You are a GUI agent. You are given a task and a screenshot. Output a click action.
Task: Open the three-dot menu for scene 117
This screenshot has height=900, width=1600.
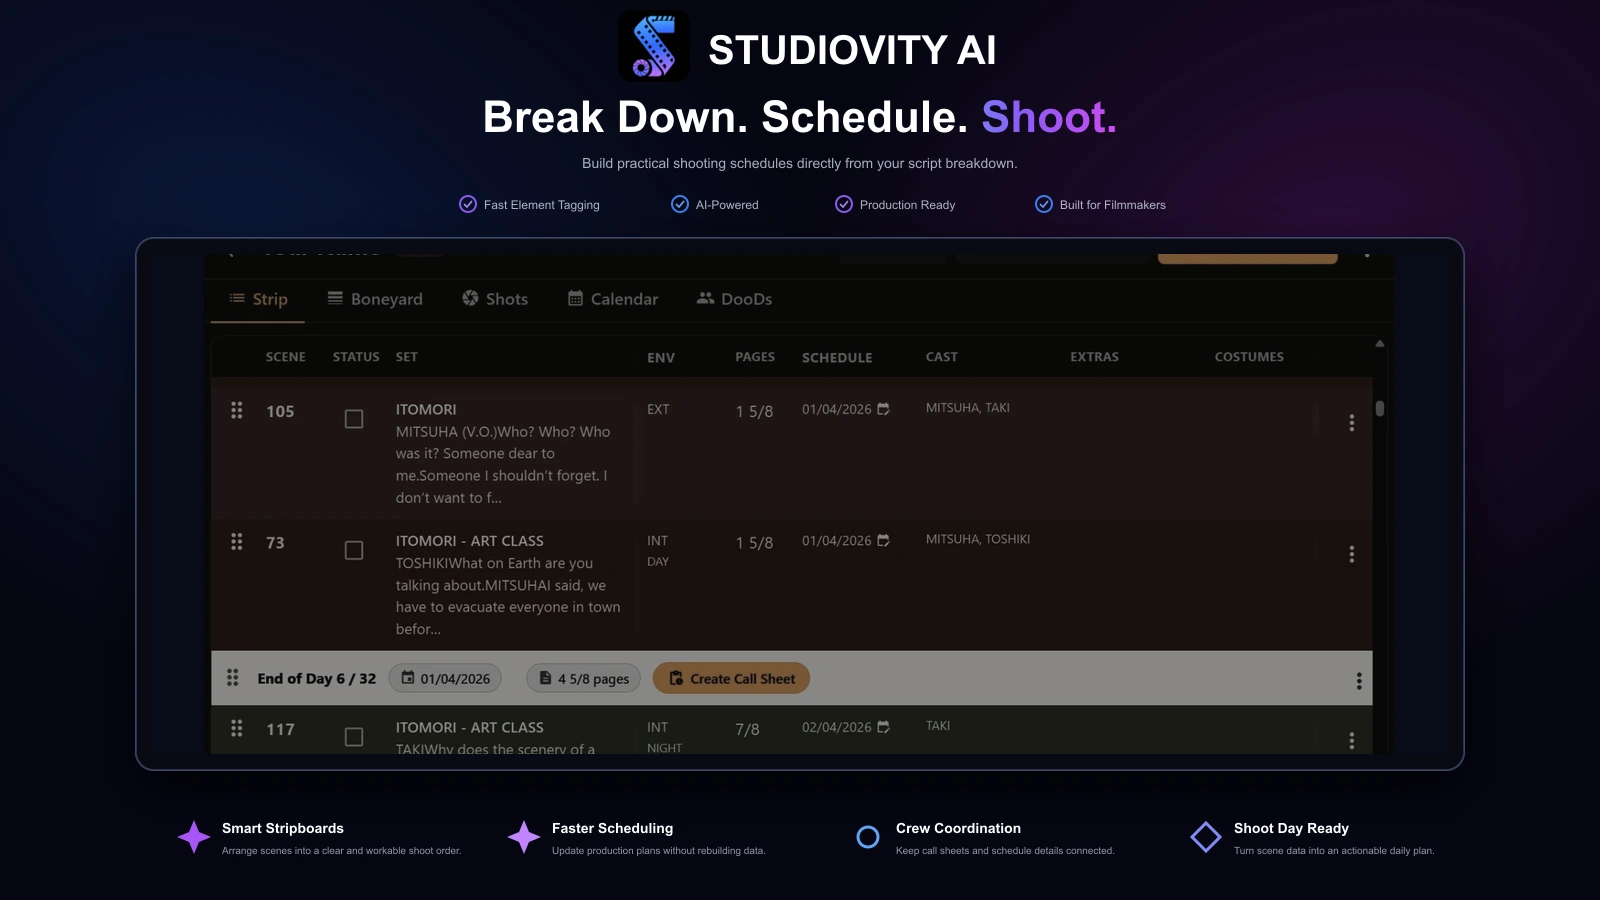tap(1352, 741)
